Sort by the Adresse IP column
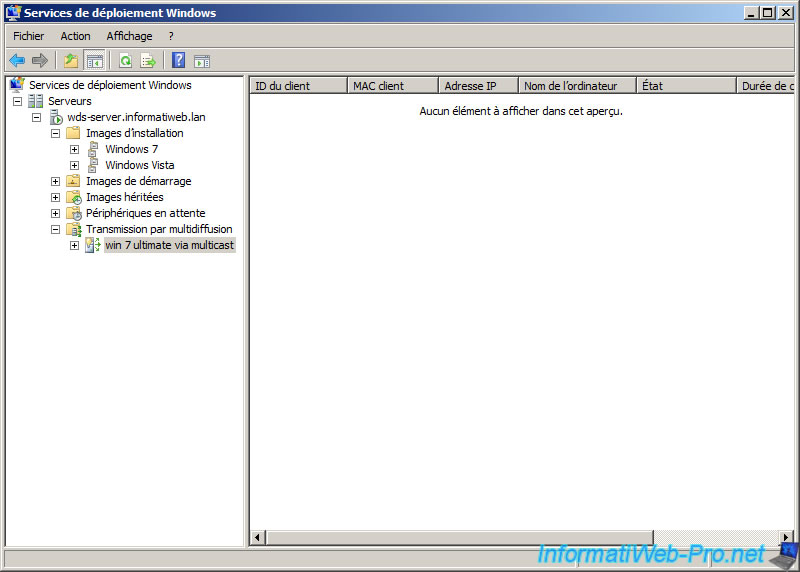The image size is (800, 572). [x=479, y=86]
